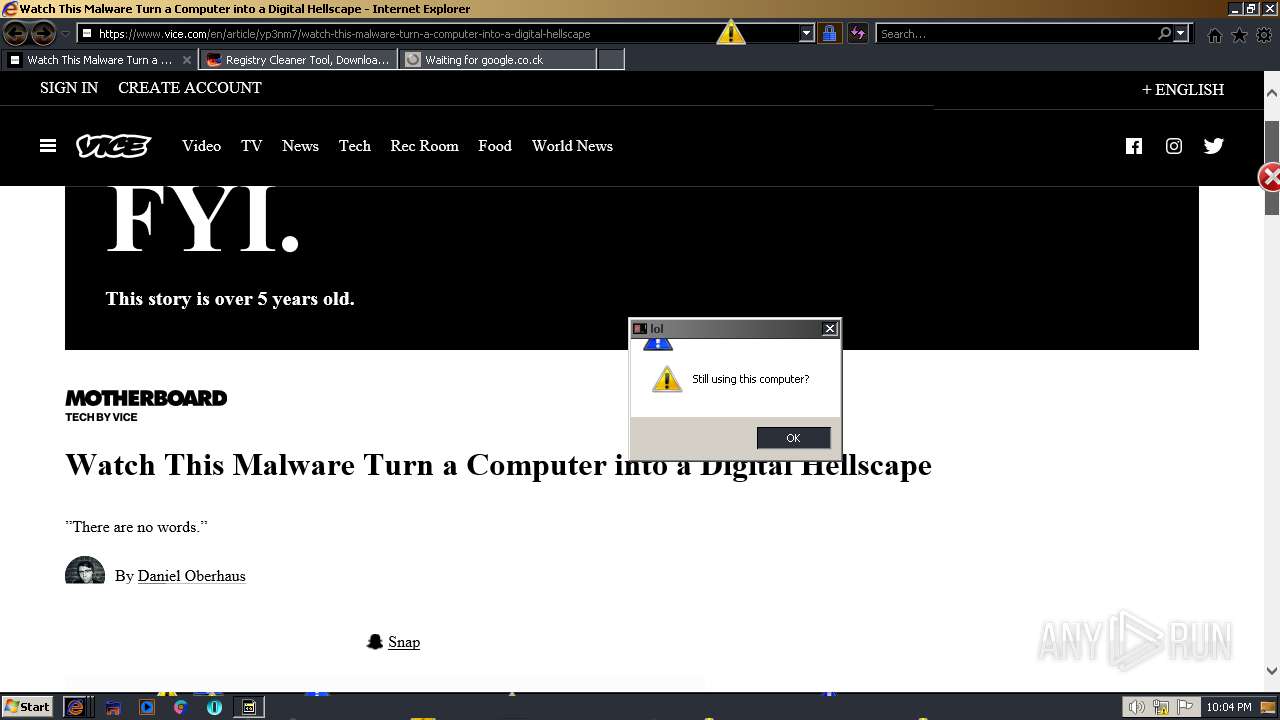Open the Tech section in VICE nav
The height and width of the screenshot is (720, 1280).
[x=355, y=146]
